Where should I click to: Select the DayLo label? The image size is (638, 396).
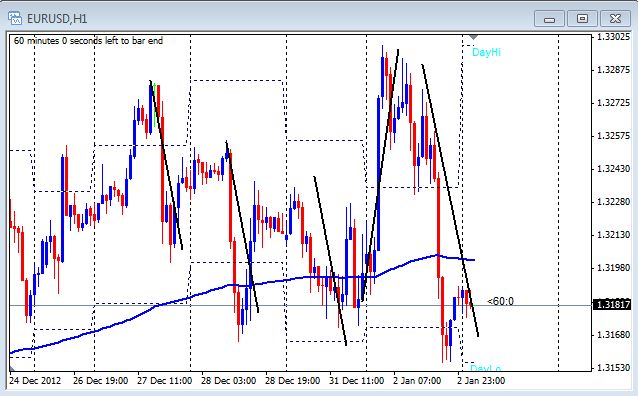485,368
